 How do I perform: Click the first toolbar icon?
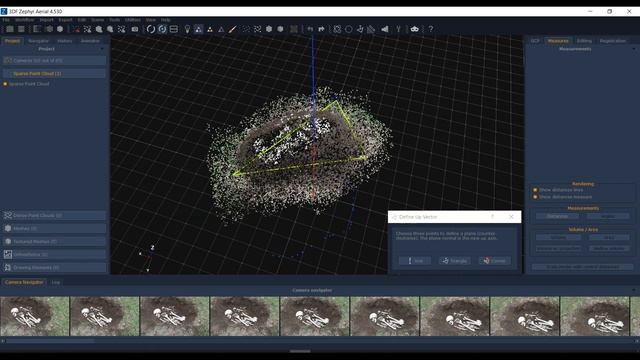[10, 29]
